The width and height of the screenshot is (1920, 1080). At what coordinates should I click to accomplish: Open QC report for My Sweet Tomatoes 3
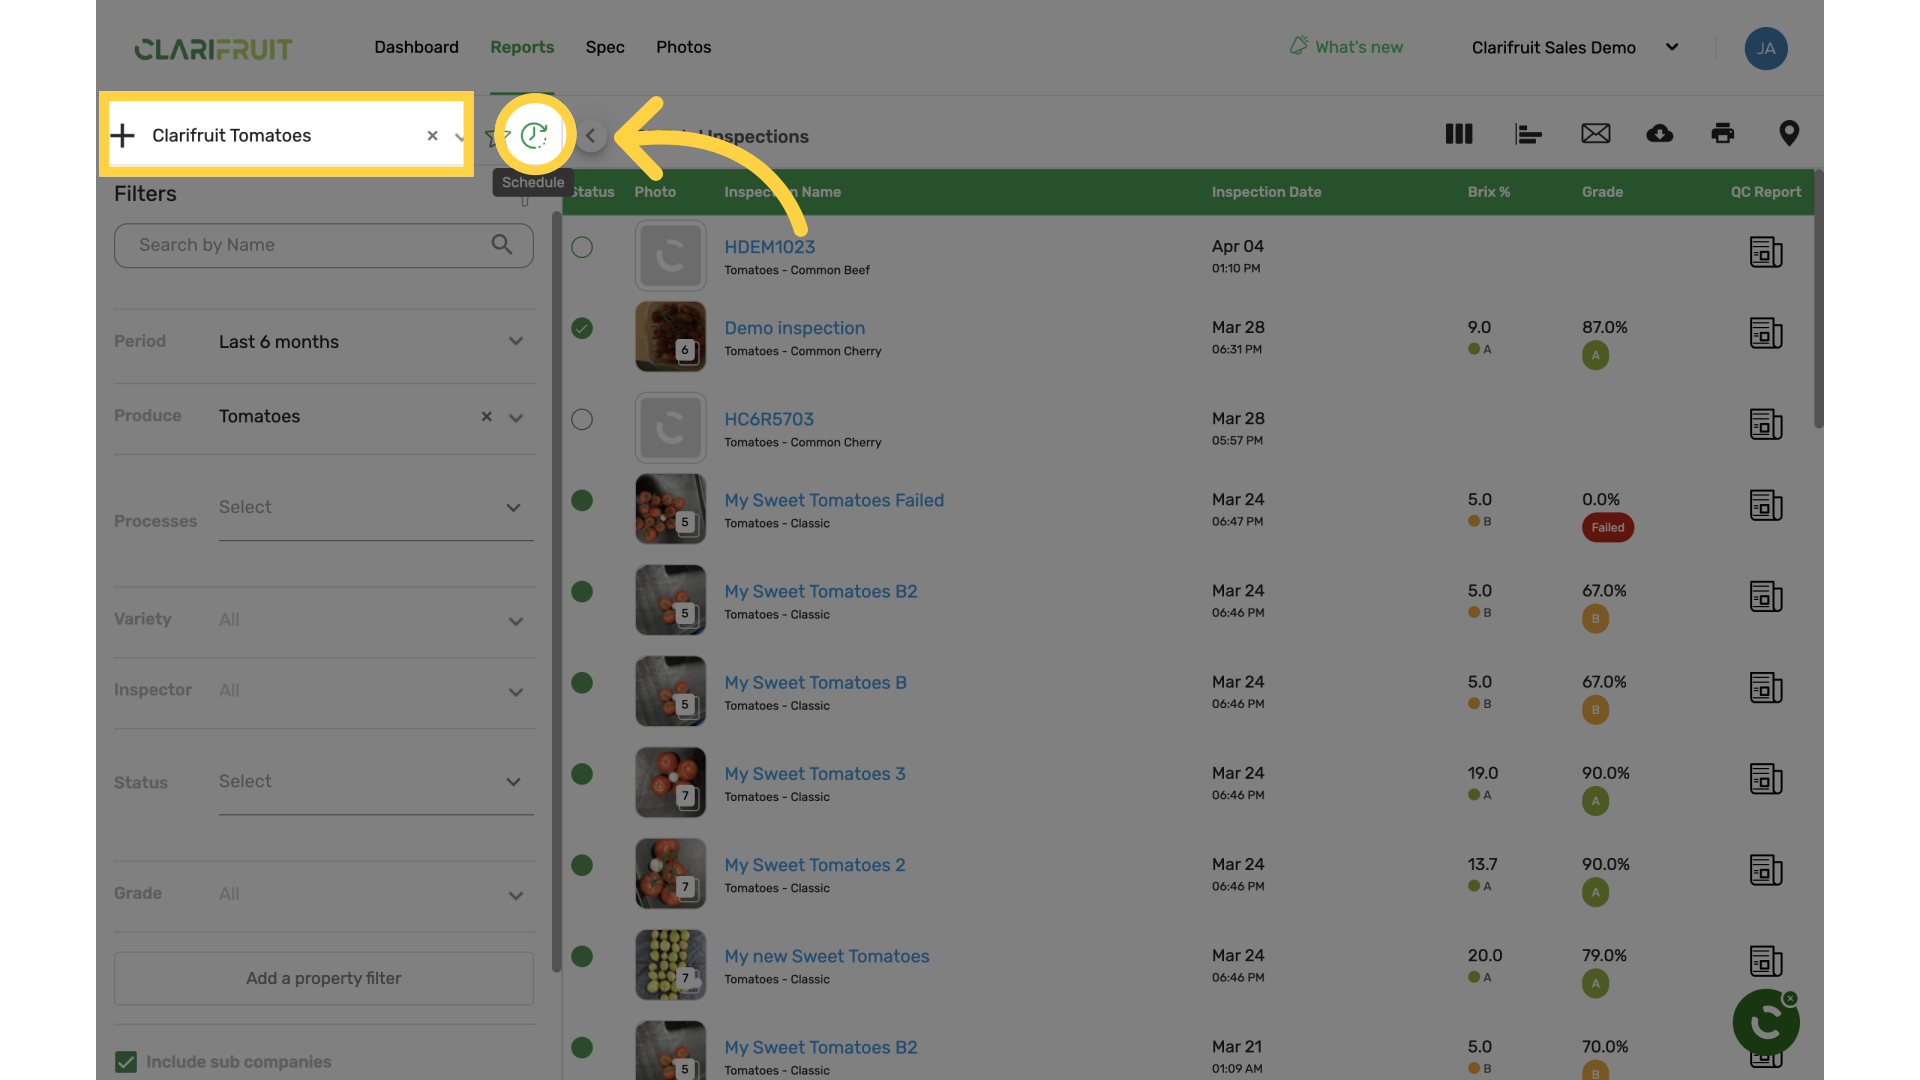(x=1766, y=779)
